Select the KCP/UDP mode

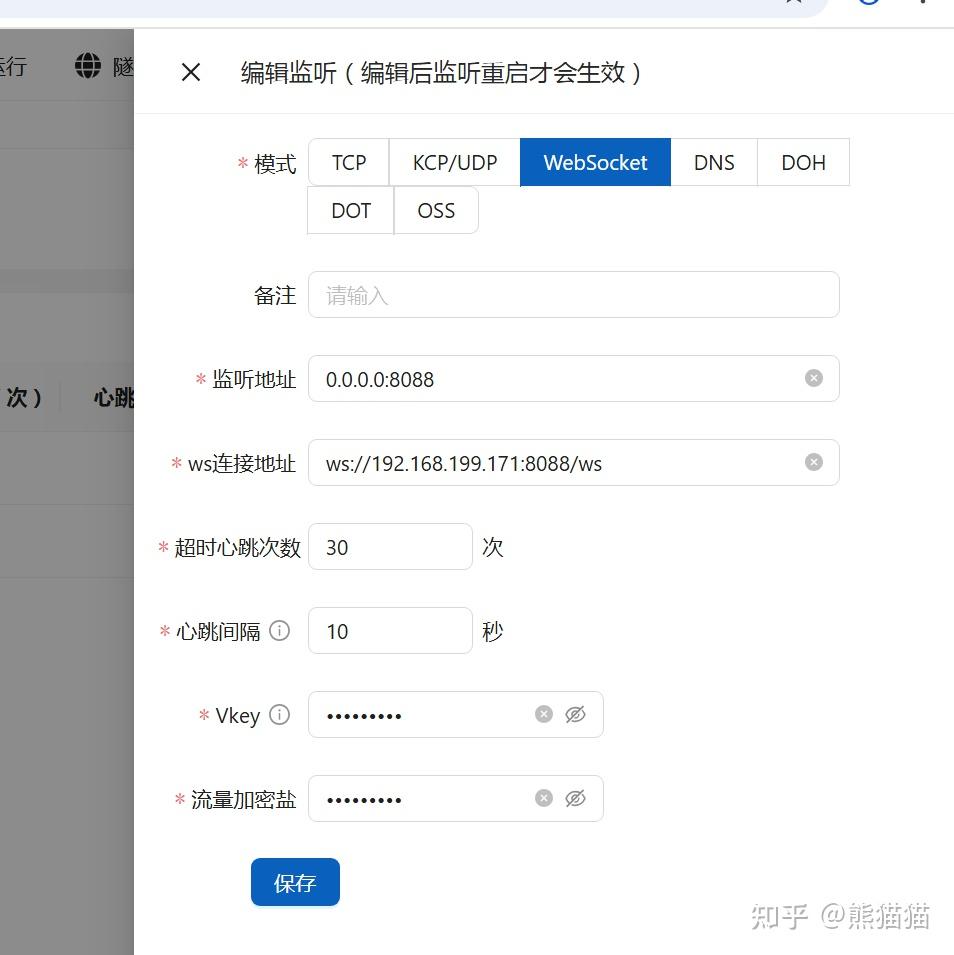tap(453, 162)
